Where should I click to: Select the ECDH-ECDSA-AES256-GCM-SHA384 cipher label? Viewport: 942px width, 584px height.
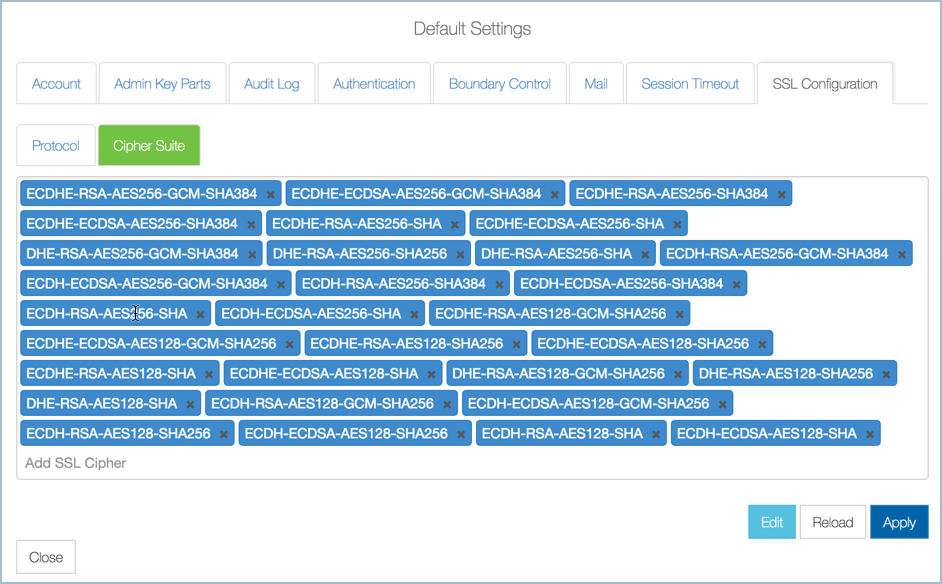(147, 284)
